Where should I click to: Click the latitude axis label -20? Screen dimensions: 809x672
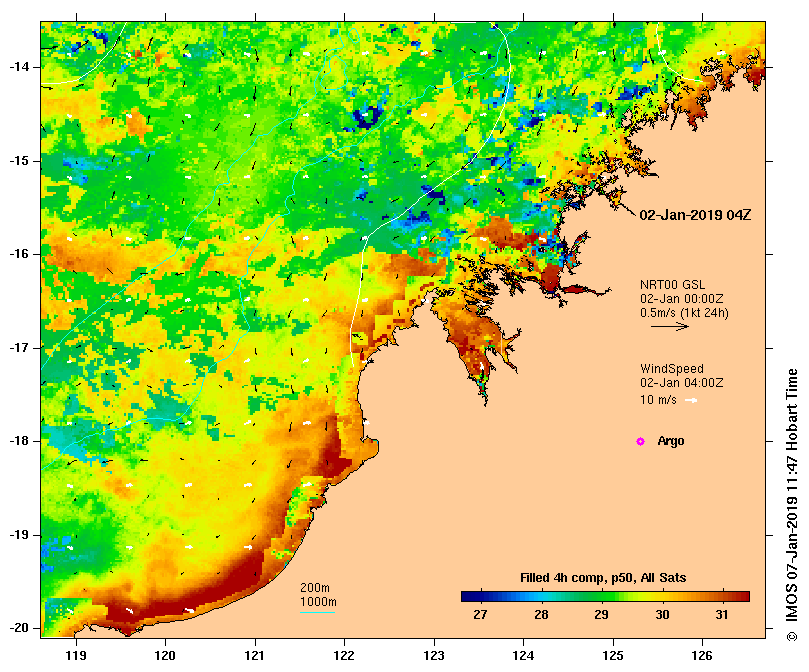point(19,628)
